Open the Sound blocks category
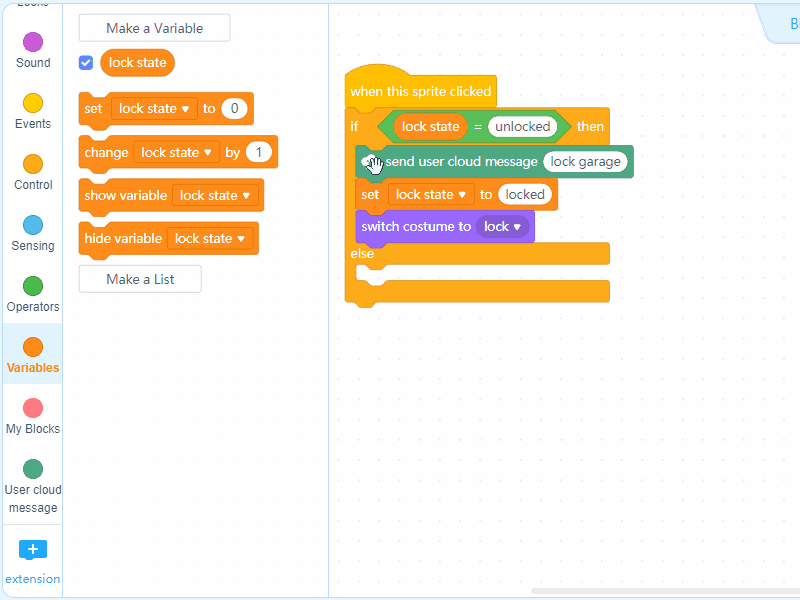Image resolution: width=800 pixels, height=600 pixels. [33, 42]
